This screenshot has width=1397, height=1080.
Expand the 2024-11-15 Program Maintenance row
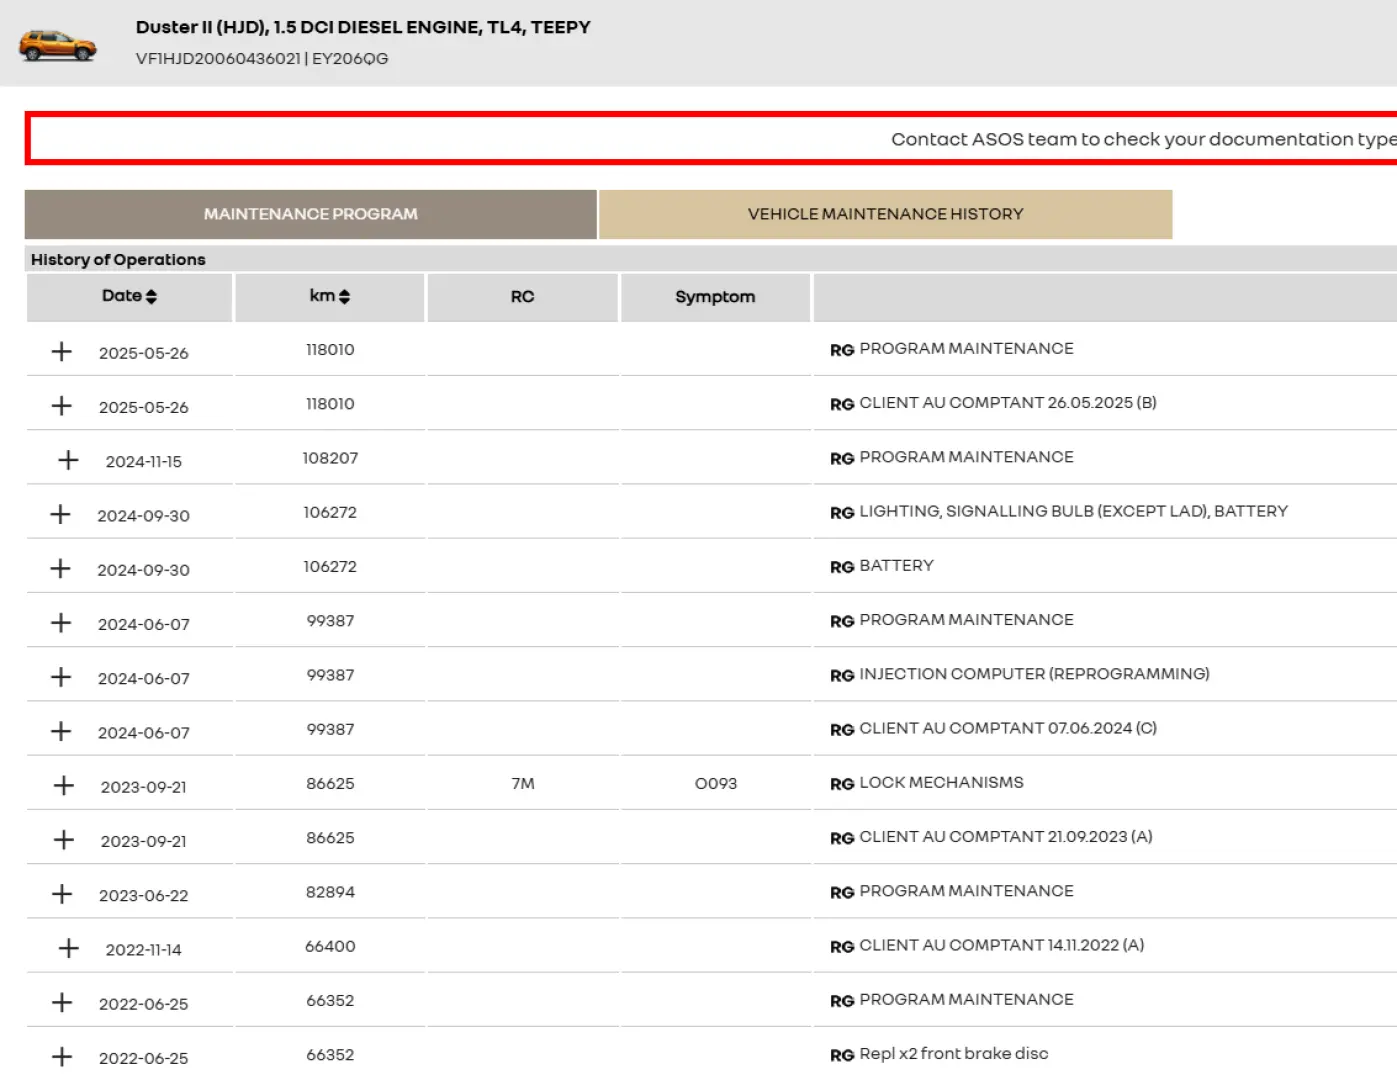coord(68,460)
